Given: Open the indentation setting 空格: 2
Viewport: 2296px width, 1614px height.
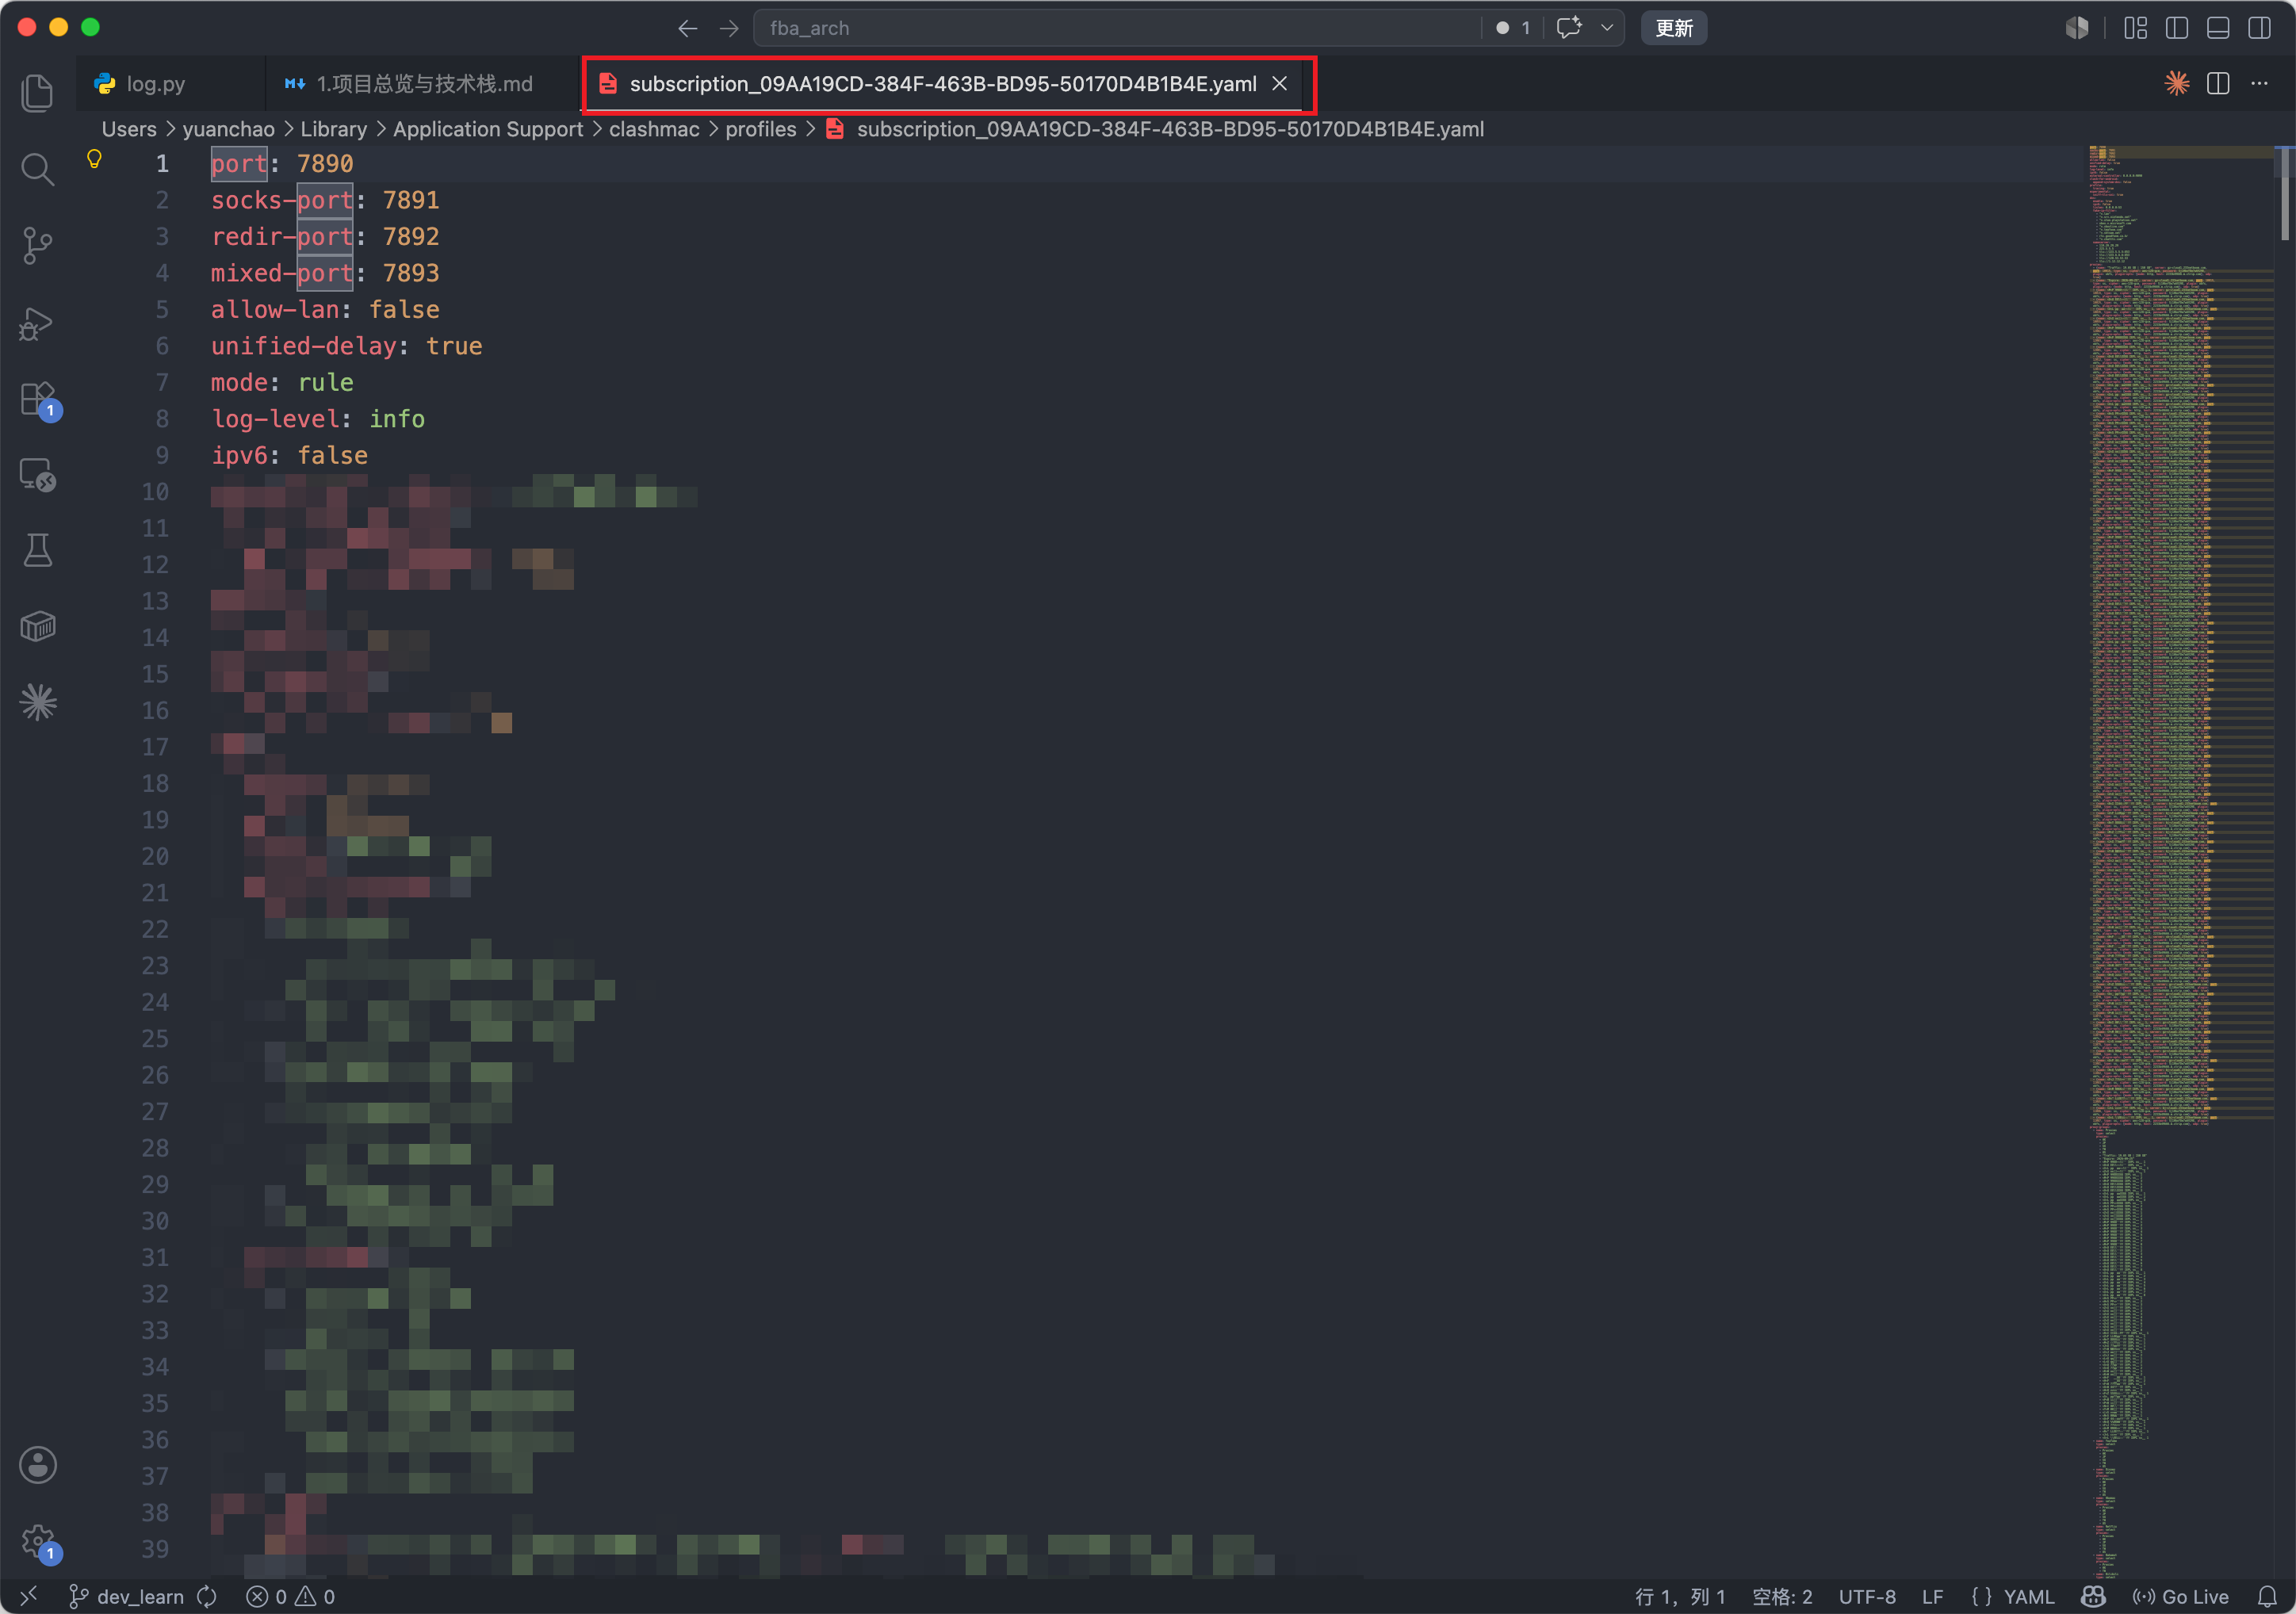Looking at the screenshot, I should tap(1782, 1597).
